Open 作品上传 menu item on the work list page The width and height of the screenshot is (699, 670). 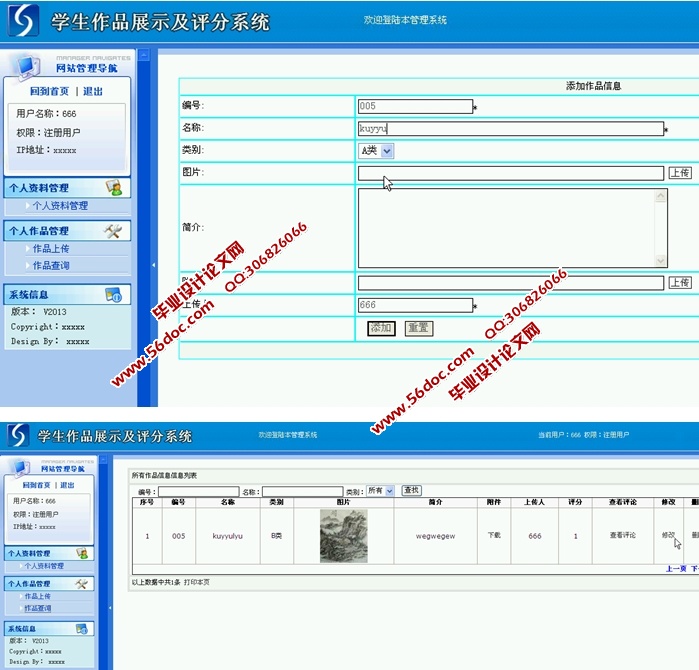click(x=37, y=596)
